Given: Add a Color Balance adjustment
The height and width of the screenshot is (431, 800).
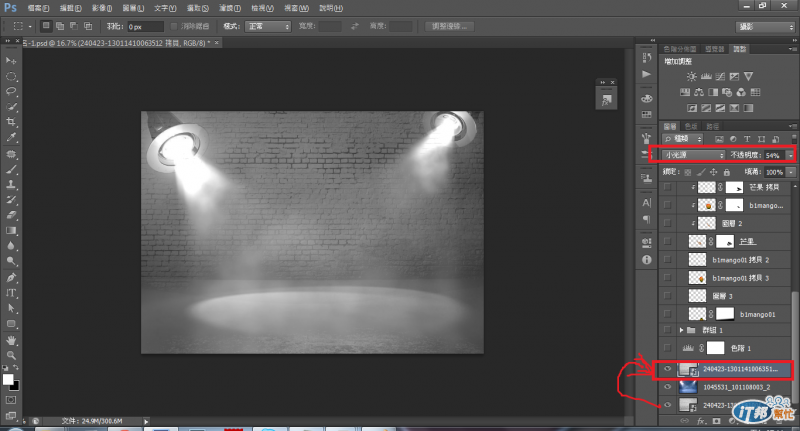Looking at the screenshot, I should (x=699, y=92).
